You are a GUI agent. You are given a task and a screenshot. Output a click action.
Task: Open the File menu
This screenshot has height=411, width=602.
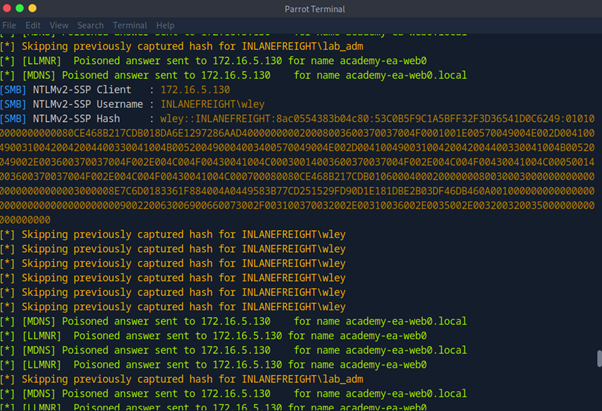[x=9, y=24]
